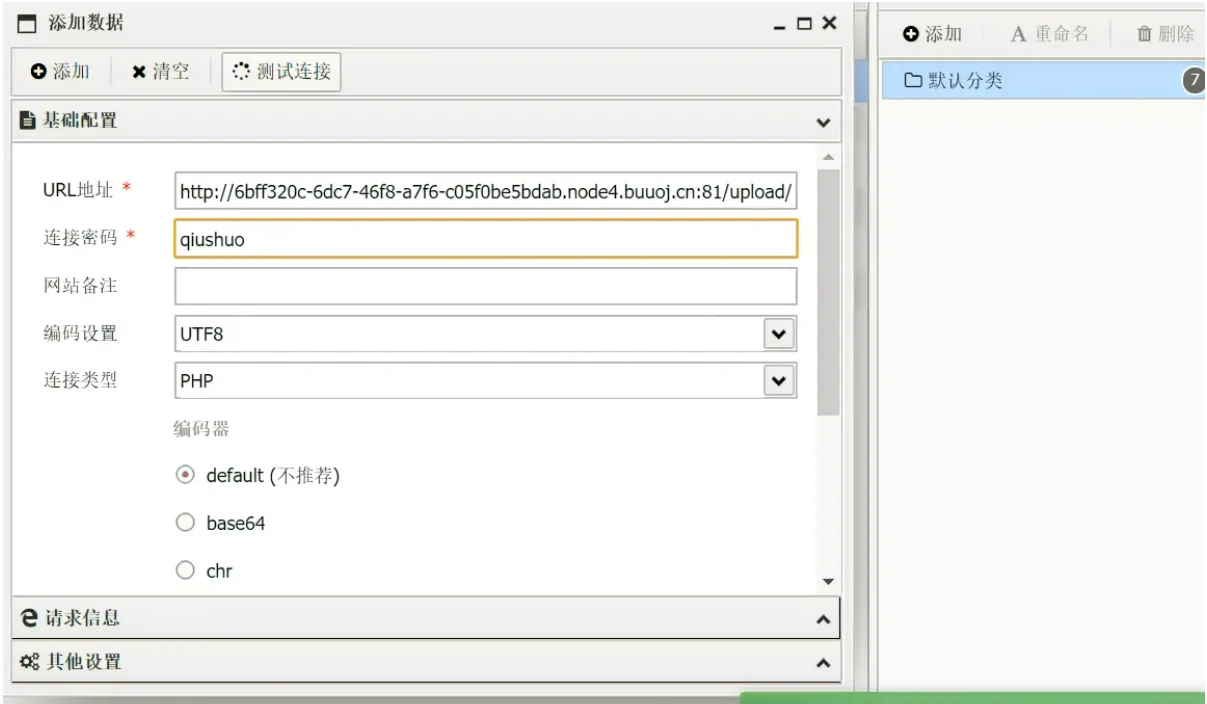Click the 网站备注 input field
This screenshot has height=704, width=1207.
[x=486, y=286]
